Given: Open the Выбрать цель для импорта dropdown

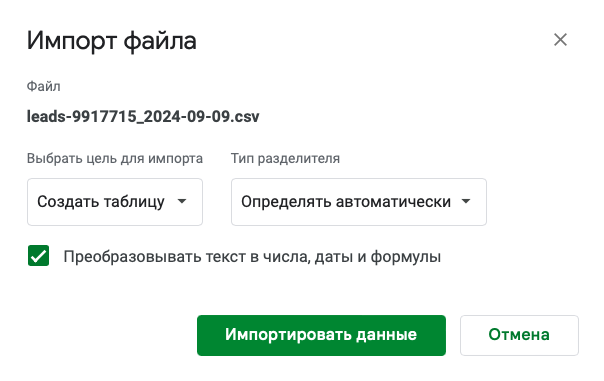Looking at the screenshot, I should pyautogui.click(x=115, y=202).
